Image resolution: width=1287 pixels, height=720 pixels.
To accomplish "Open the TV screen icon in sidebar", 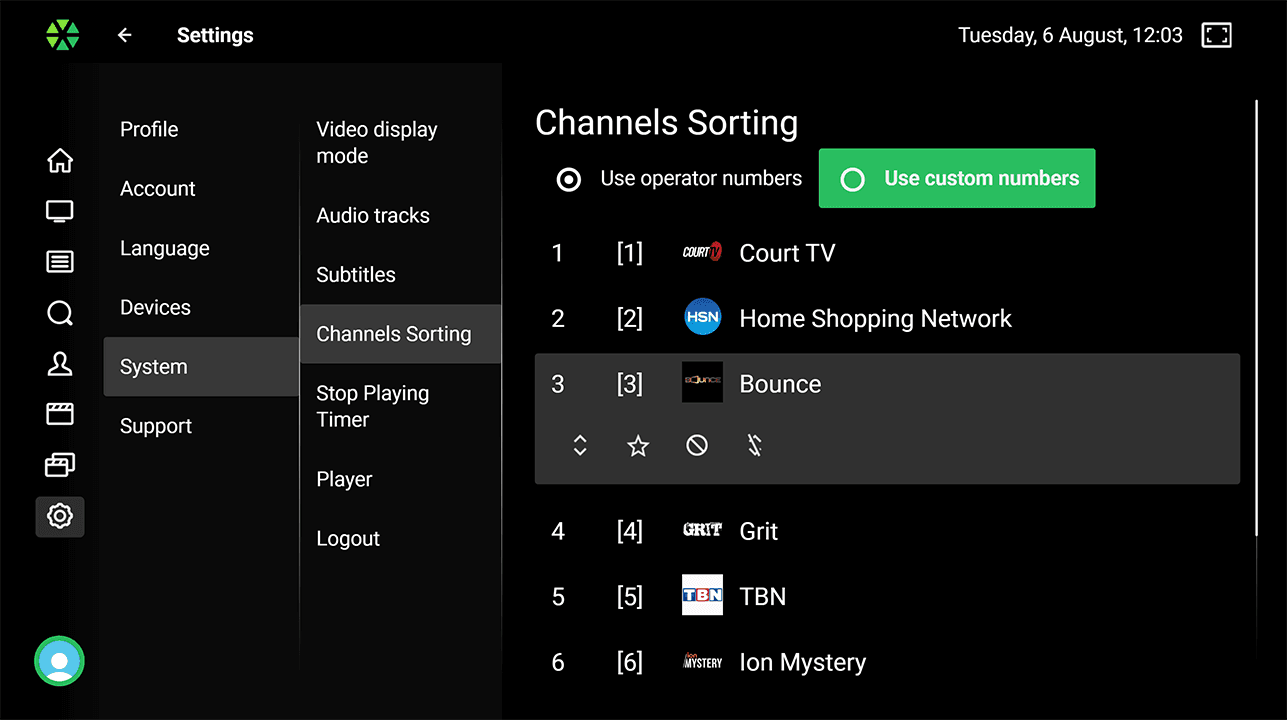I will click(60, 212).
